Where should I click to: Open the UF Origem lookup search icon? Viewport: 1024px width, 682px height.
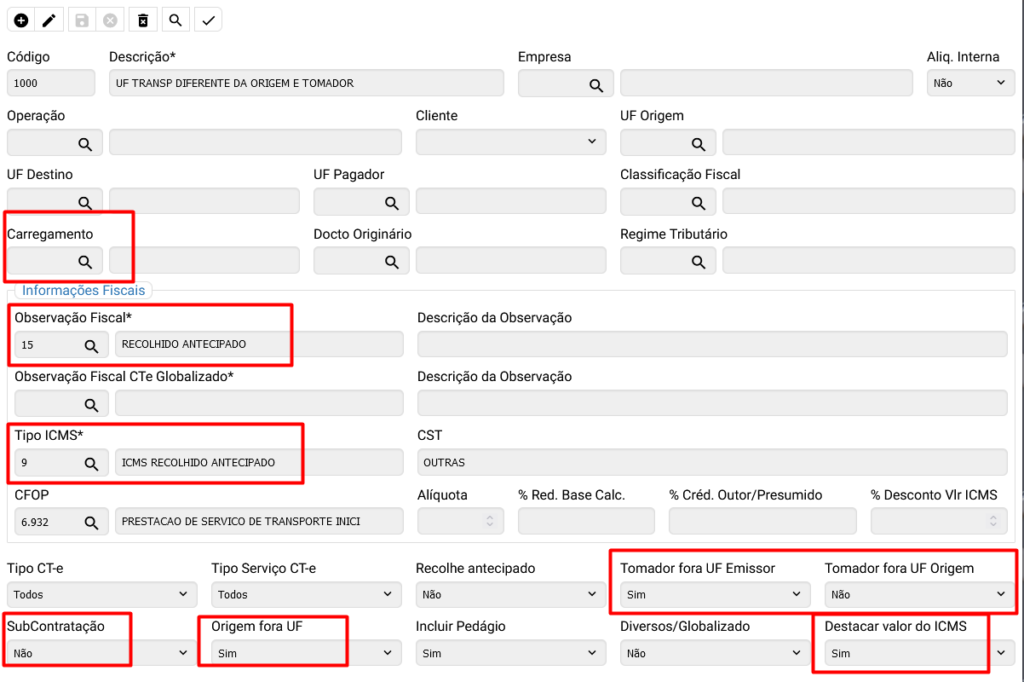698,144
